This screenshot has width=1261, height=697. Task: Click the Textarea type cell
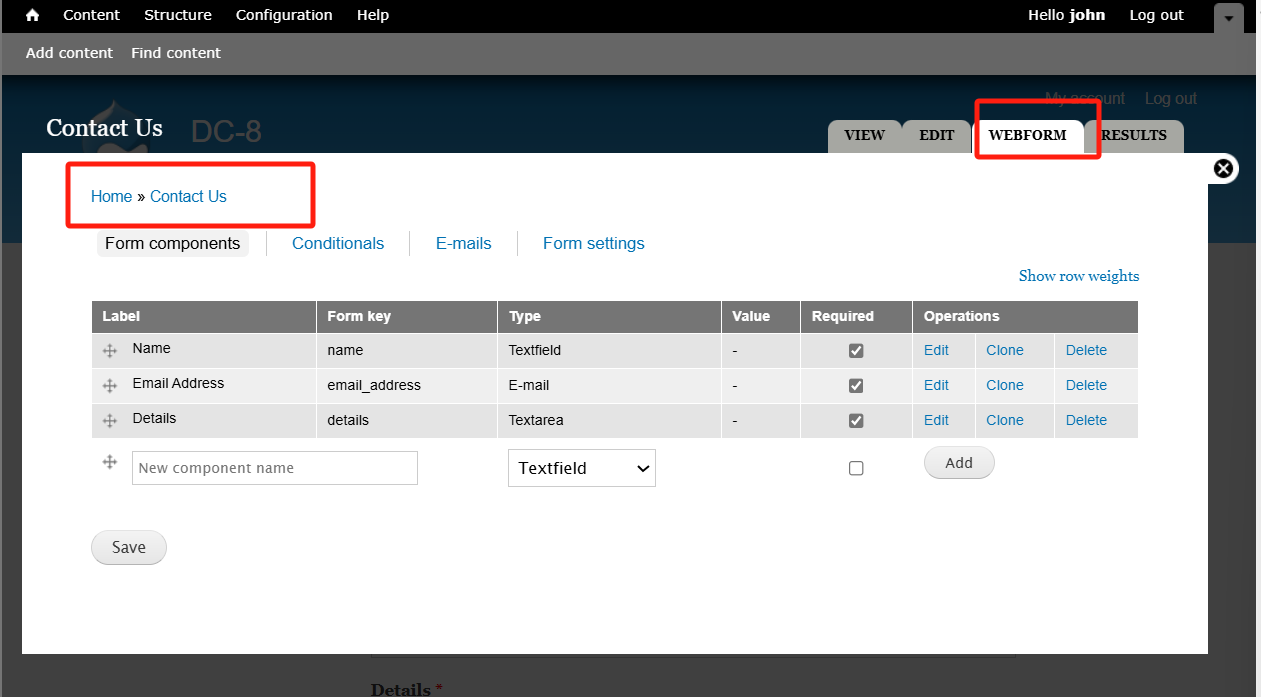(x=609, y=420)
